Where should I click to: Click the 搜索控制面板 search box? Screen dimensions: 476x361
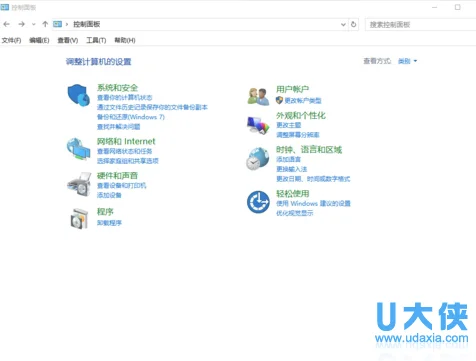pos(421,24)
